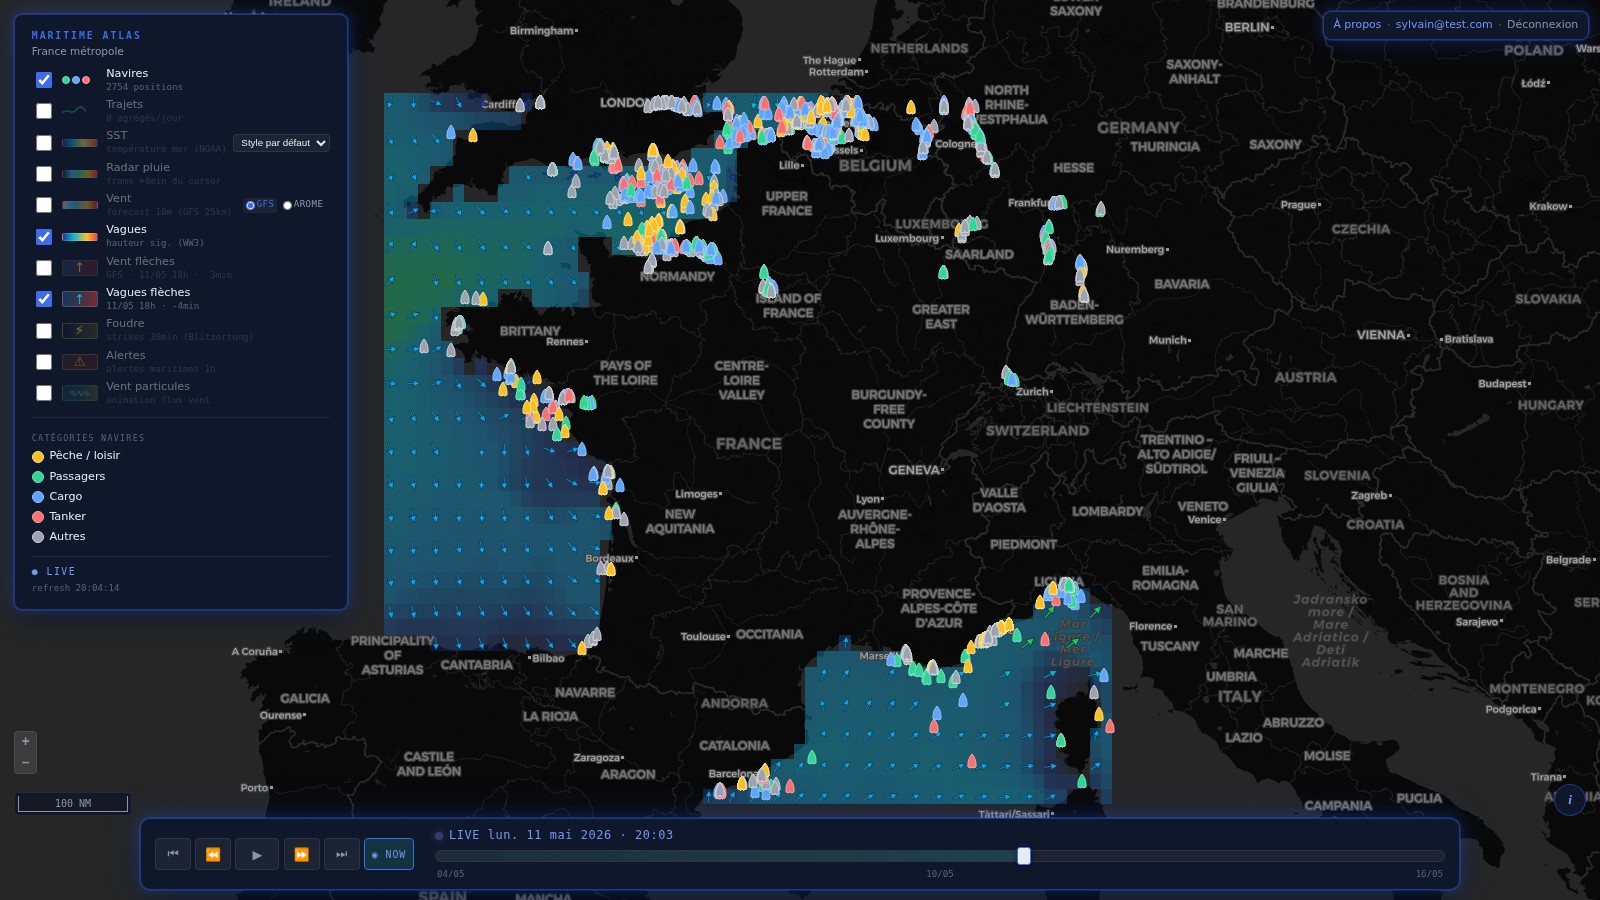
Task: Open the 'Style par défaut' dropdown
Action: point(281,143)
